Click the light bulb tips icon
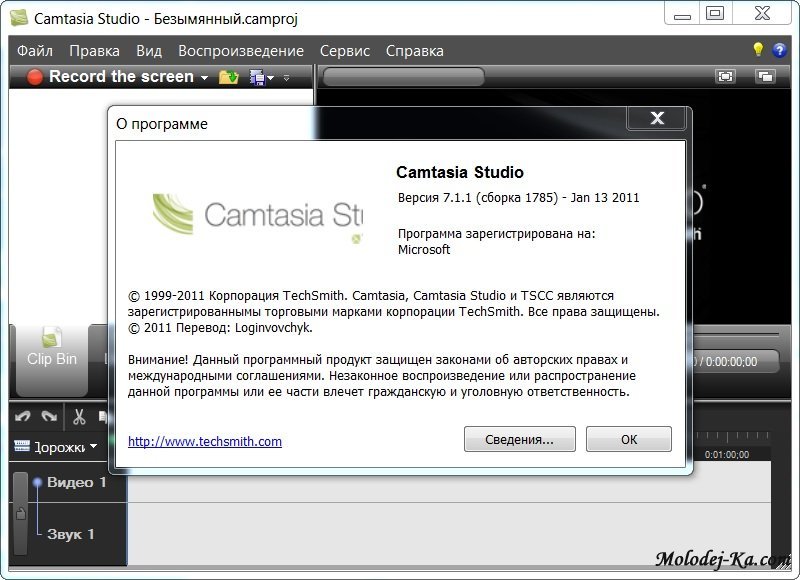Screen dimensions: 800x580 [x=758, y=49]
